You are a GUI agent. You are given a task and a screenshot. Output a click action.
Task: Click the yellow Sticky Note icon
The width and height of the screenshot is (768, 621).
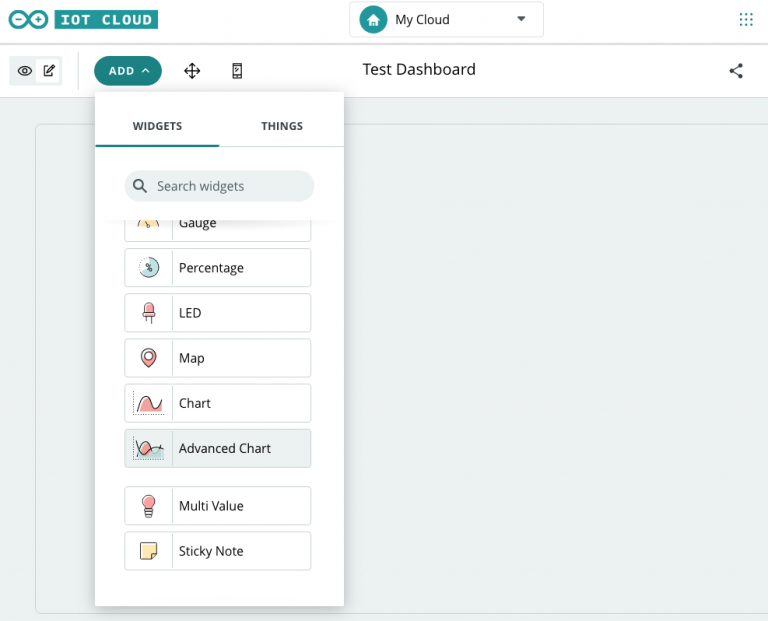(148, 551)
